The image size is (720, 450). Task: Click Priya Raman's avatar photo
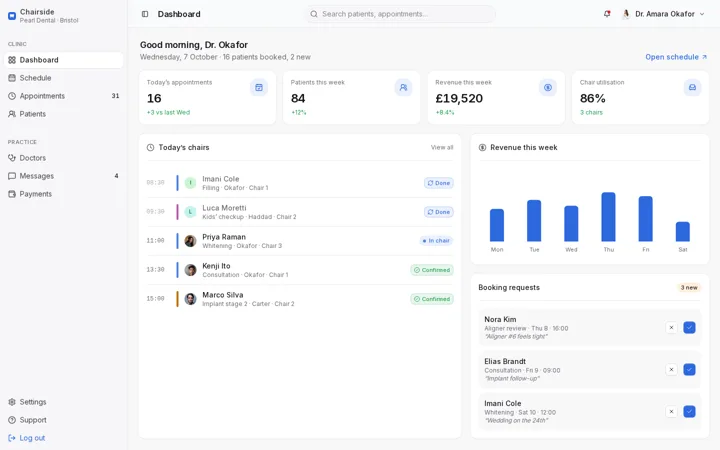pyautogui.click(x=190, y=241)
